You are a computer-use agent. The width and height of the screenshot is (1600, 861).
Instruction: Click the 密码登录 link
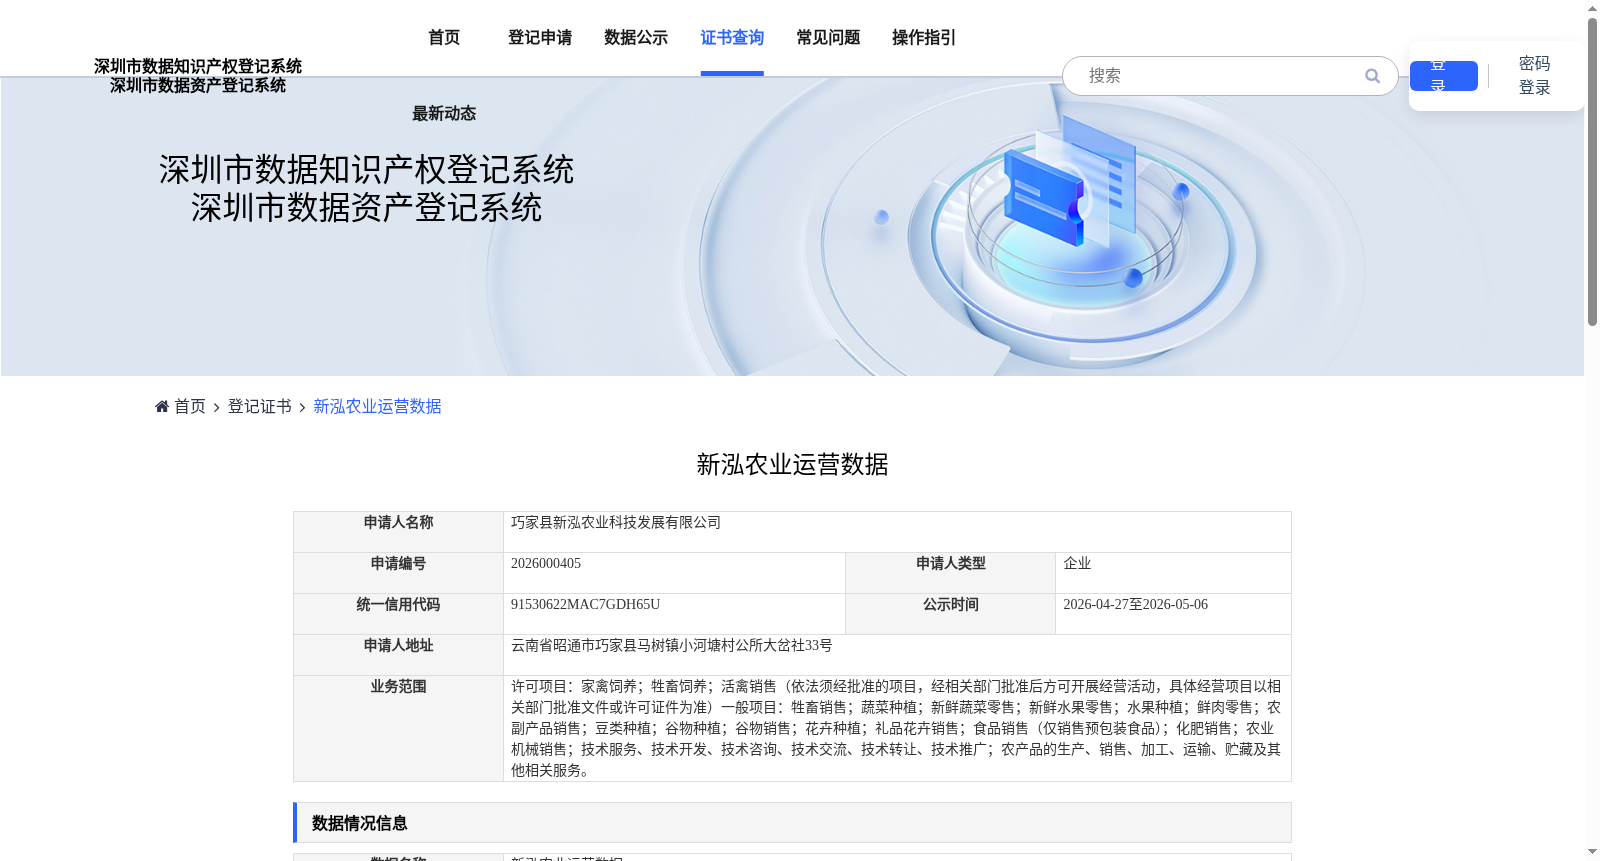click(1534, 76)
